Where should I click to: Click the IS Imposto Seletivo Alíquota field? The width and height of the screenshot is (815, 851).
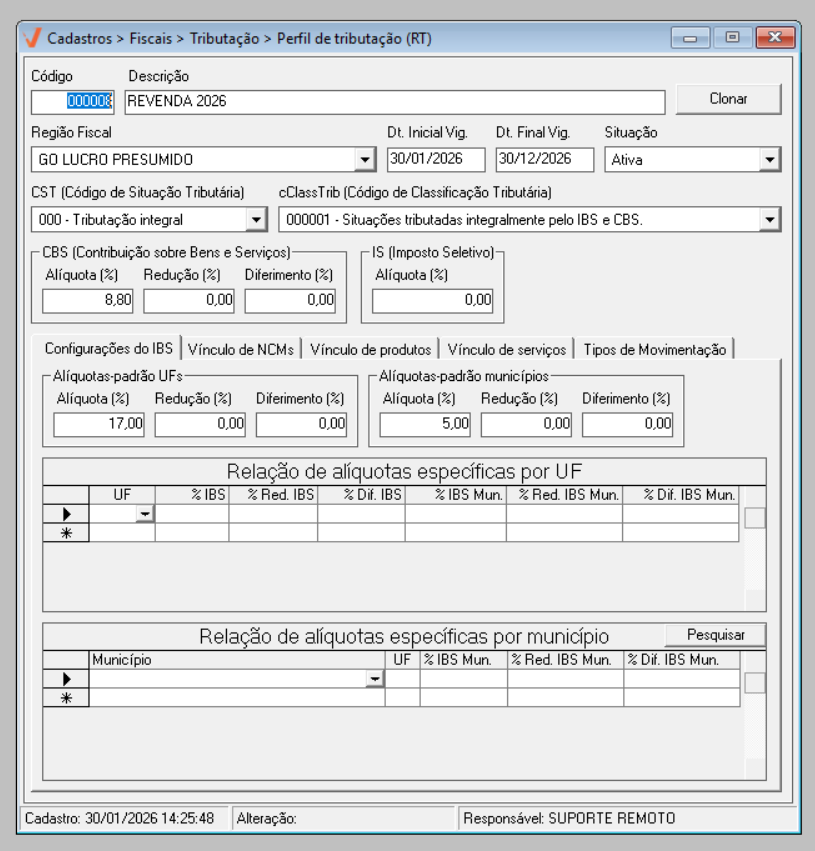[432, 299]
